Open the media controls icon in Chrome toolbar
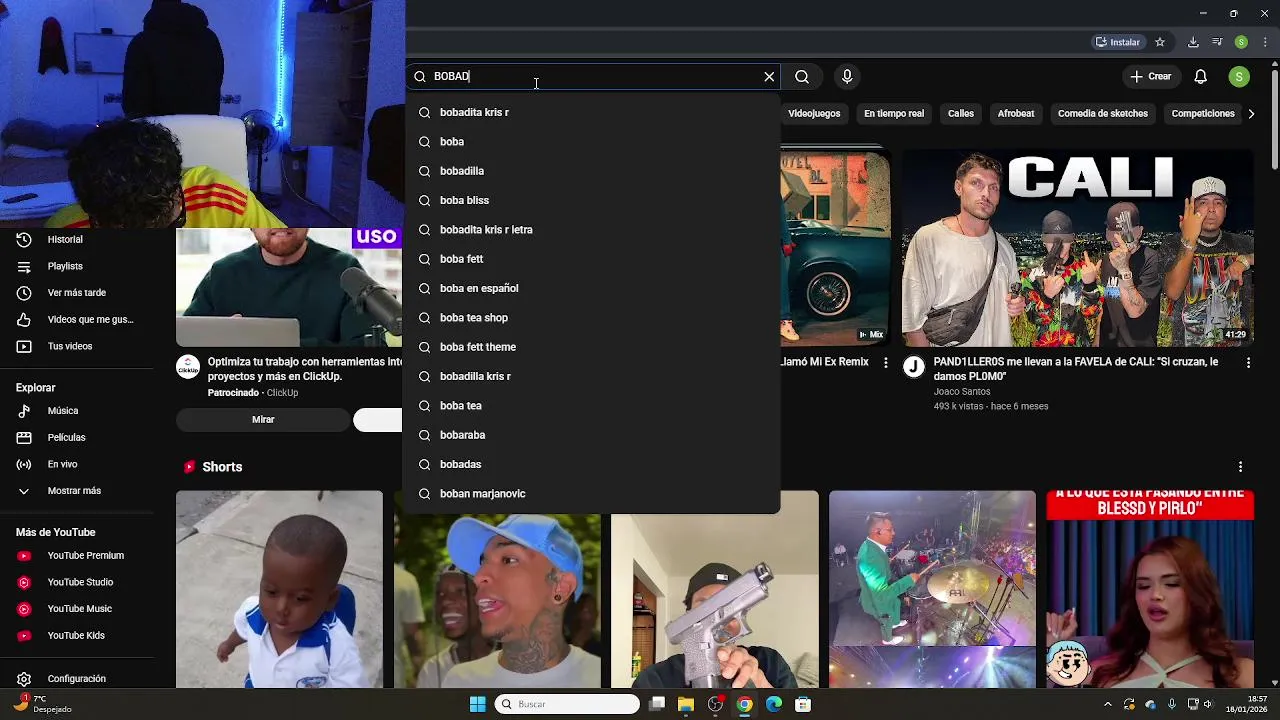 click(1217, 42)
